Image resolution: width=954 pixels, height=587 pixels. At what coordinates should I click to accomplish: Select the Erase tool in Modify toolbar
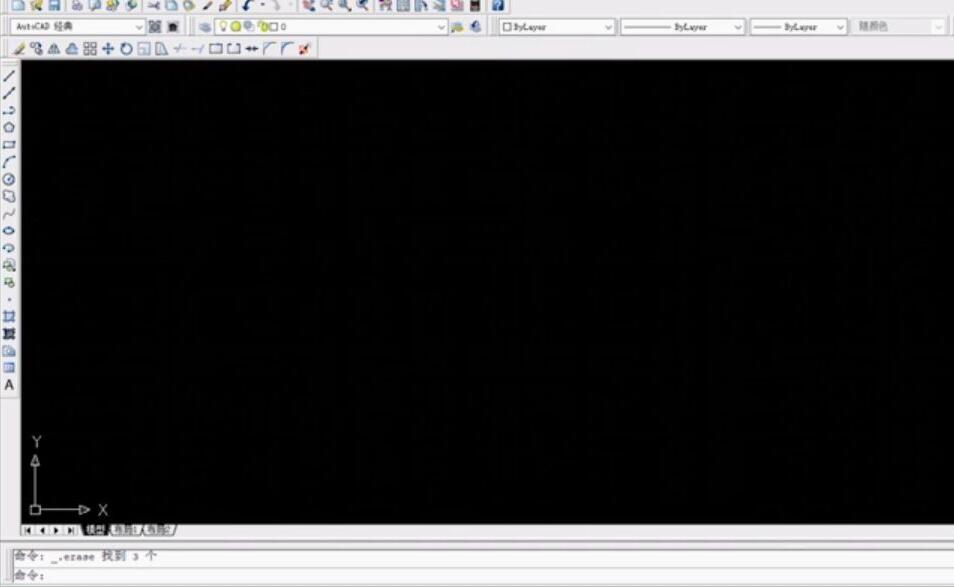pos(19,49)
